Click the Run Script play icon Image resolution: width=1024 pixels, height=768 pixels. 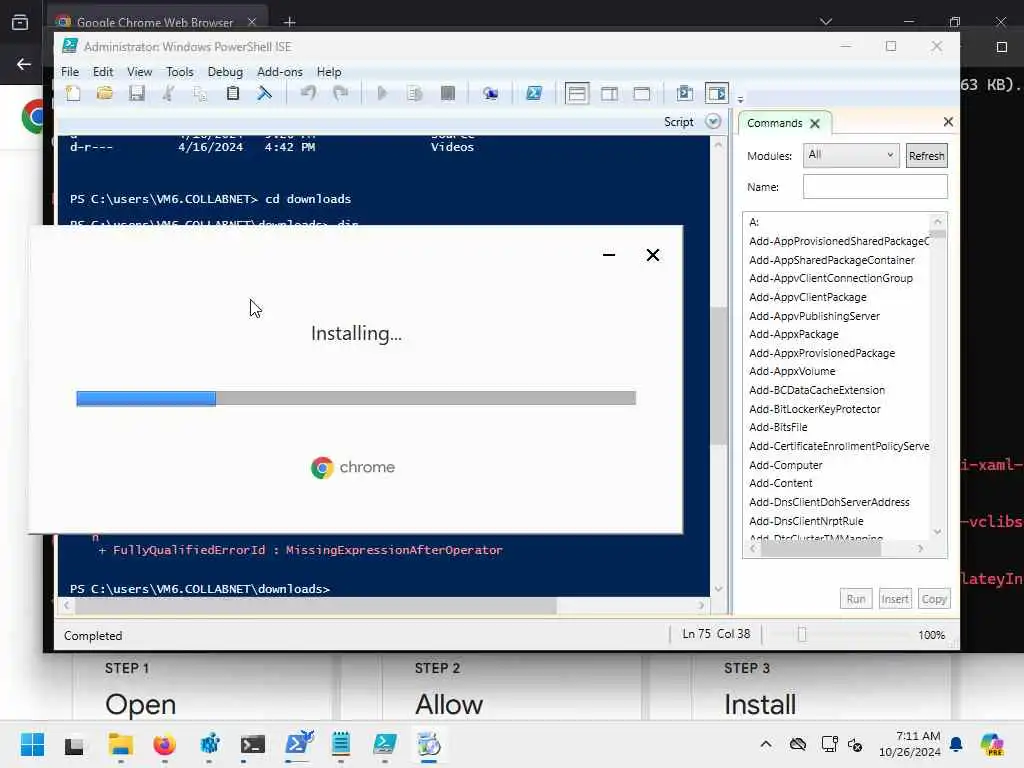(383, 93)
